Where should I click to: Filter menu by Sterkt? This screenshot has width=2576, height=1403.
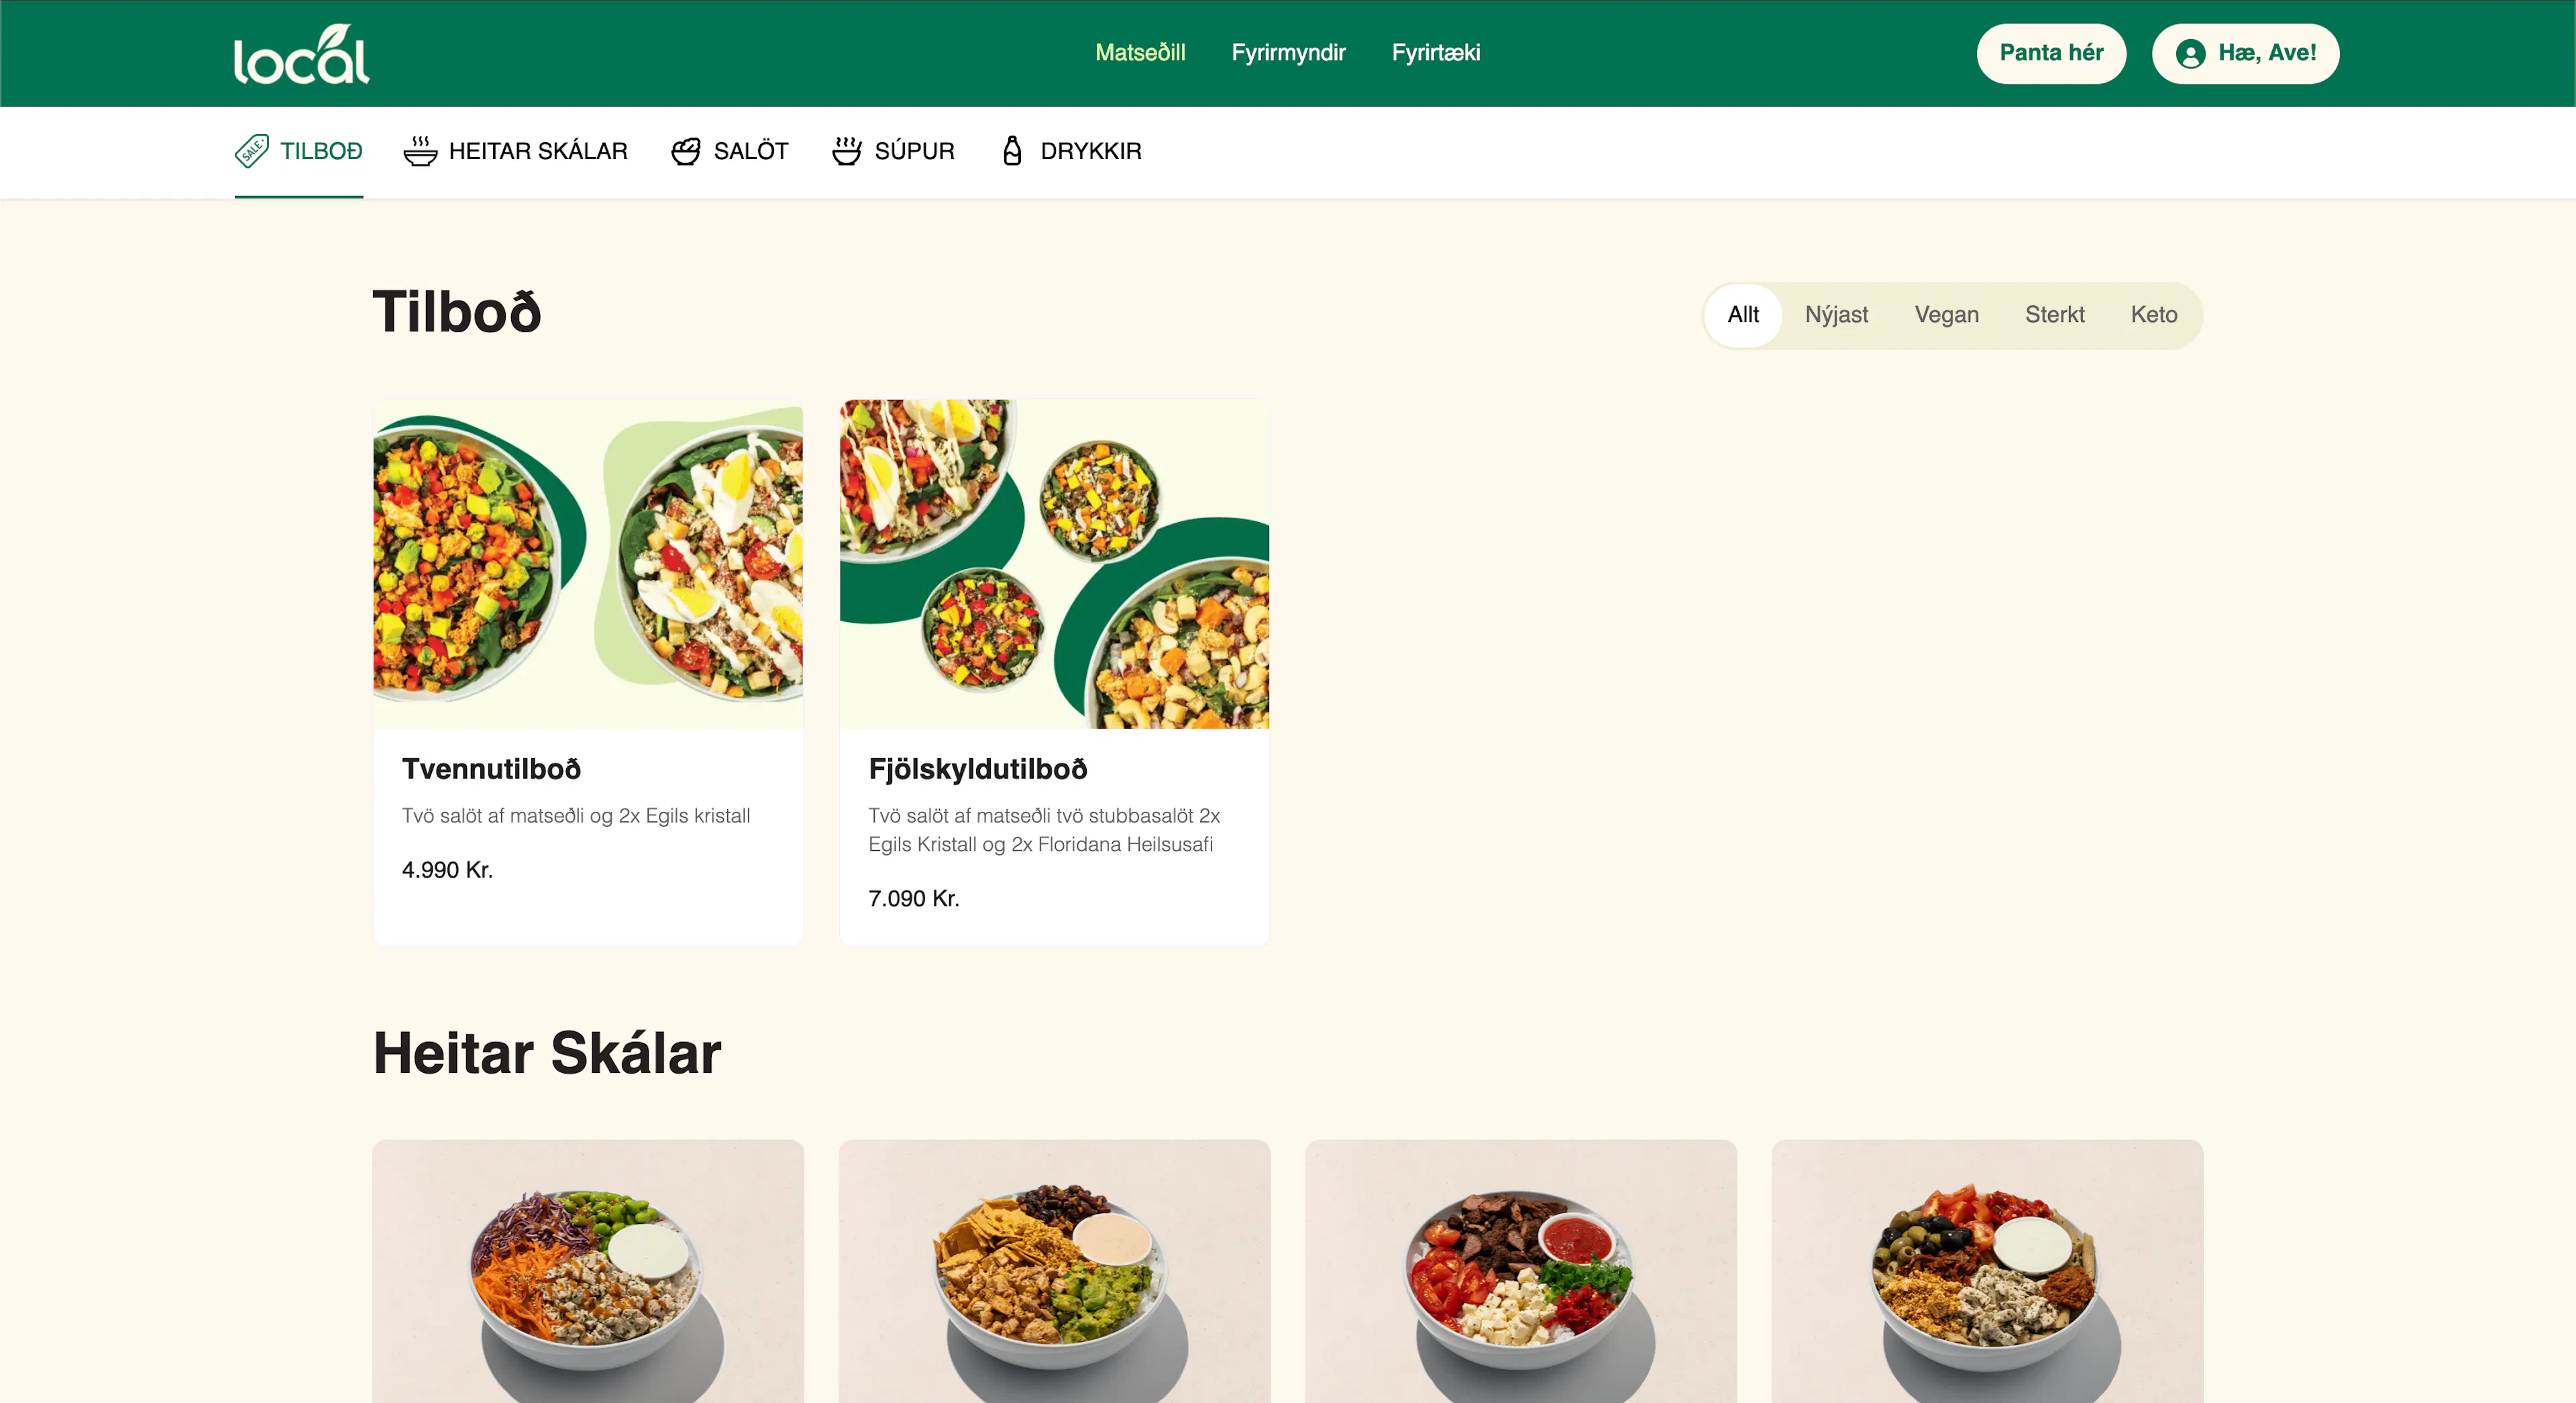(x=2054, y=315)
